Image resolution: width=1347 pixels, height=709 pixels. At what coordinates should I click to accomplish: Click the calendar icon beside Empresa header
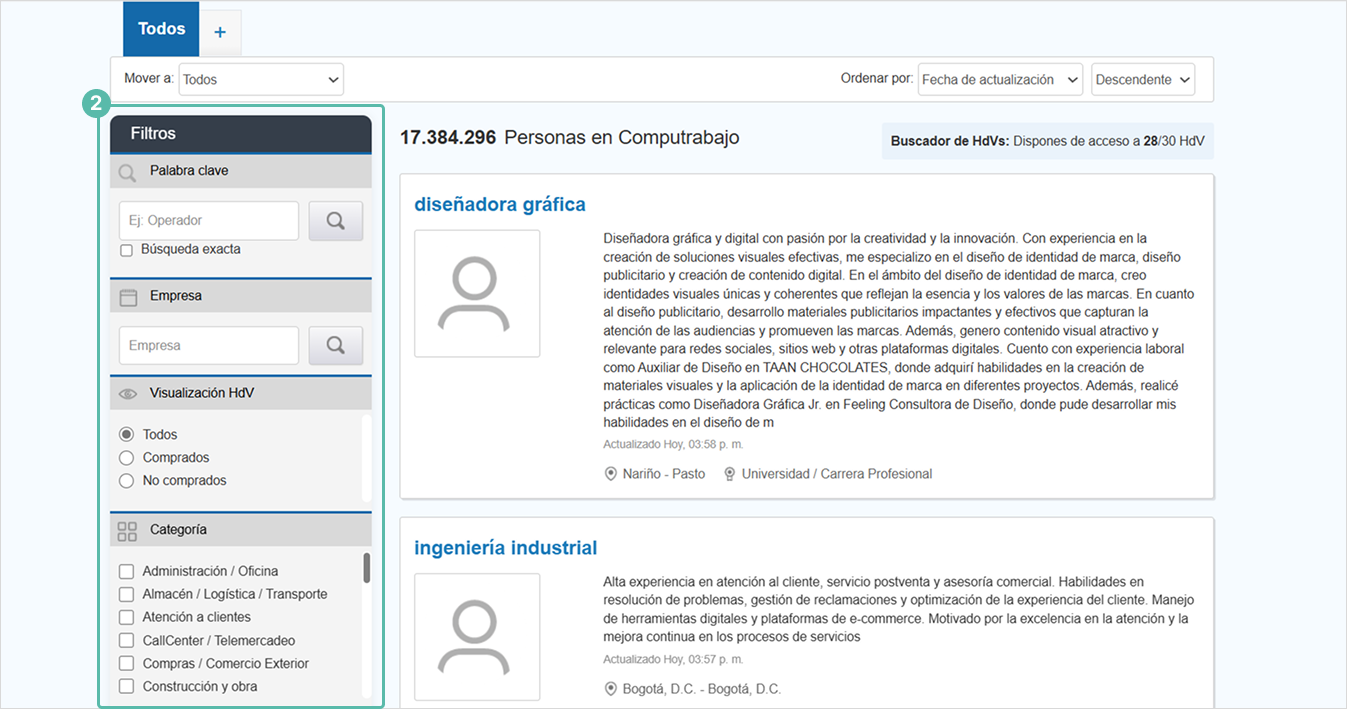[x=127, y=297]
